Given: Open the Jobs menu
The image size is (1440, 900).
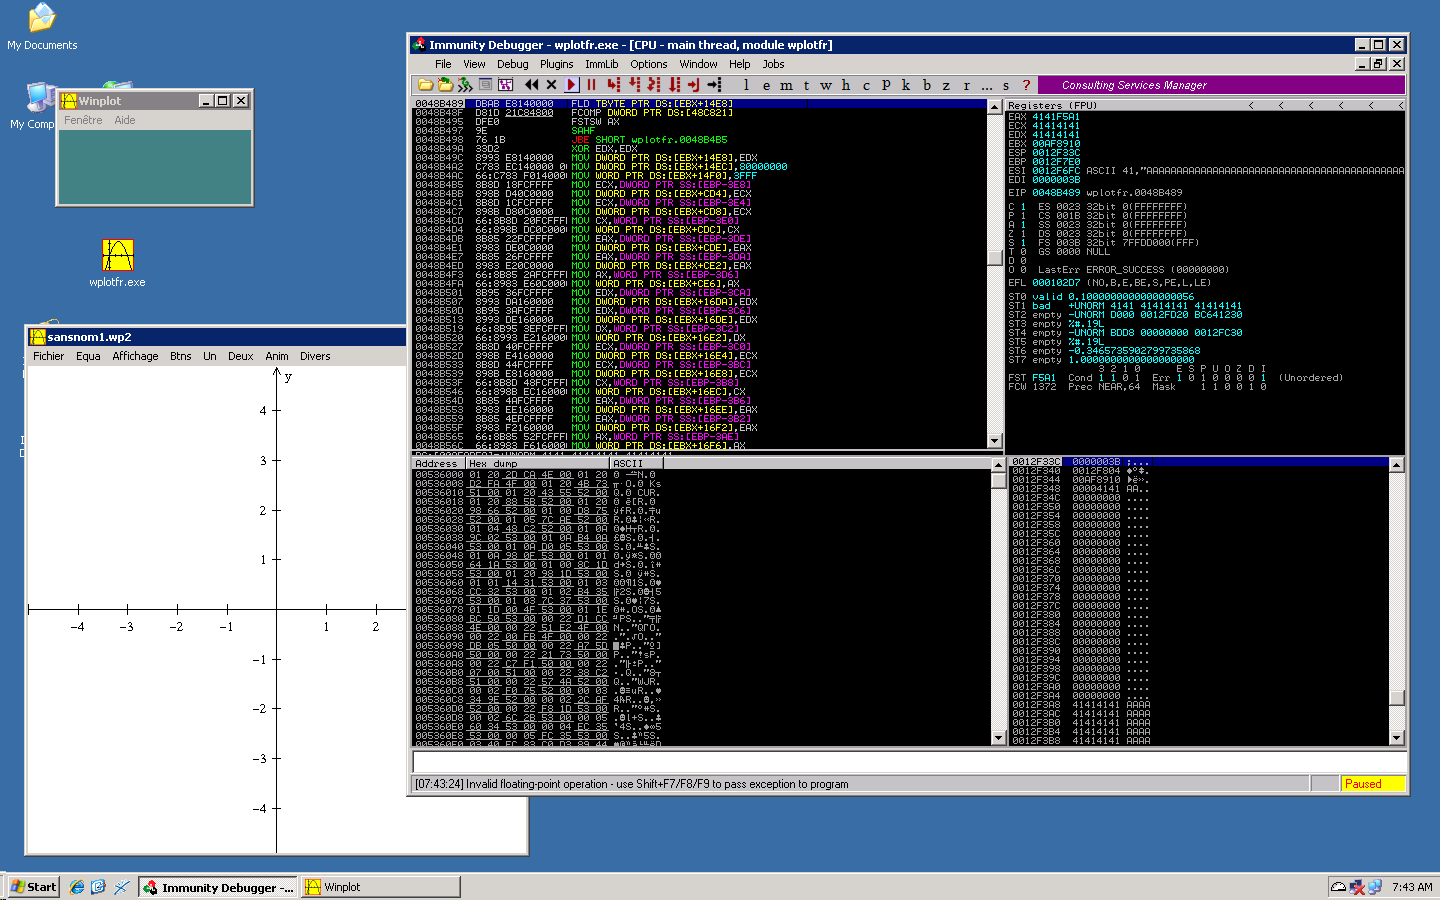Looking at the screenshot, I should (x=773, y=64).
